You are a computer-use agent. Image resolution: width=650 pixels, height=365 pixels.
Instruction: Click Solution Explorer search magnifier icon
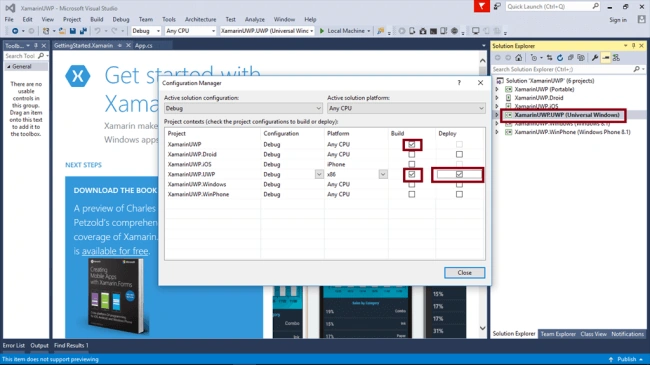(637, 69)
